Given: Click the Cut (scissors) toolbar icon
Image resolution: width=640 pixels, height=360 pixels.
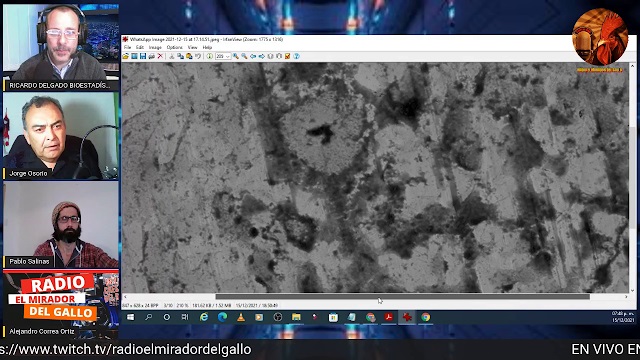Looking at the screenshot, I should click(x=172, y=56).
